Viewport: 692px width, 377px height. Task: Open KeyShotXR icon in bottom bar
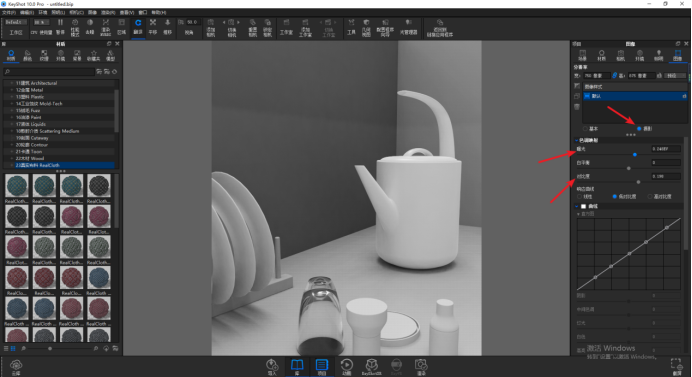(x=372, y=365)
